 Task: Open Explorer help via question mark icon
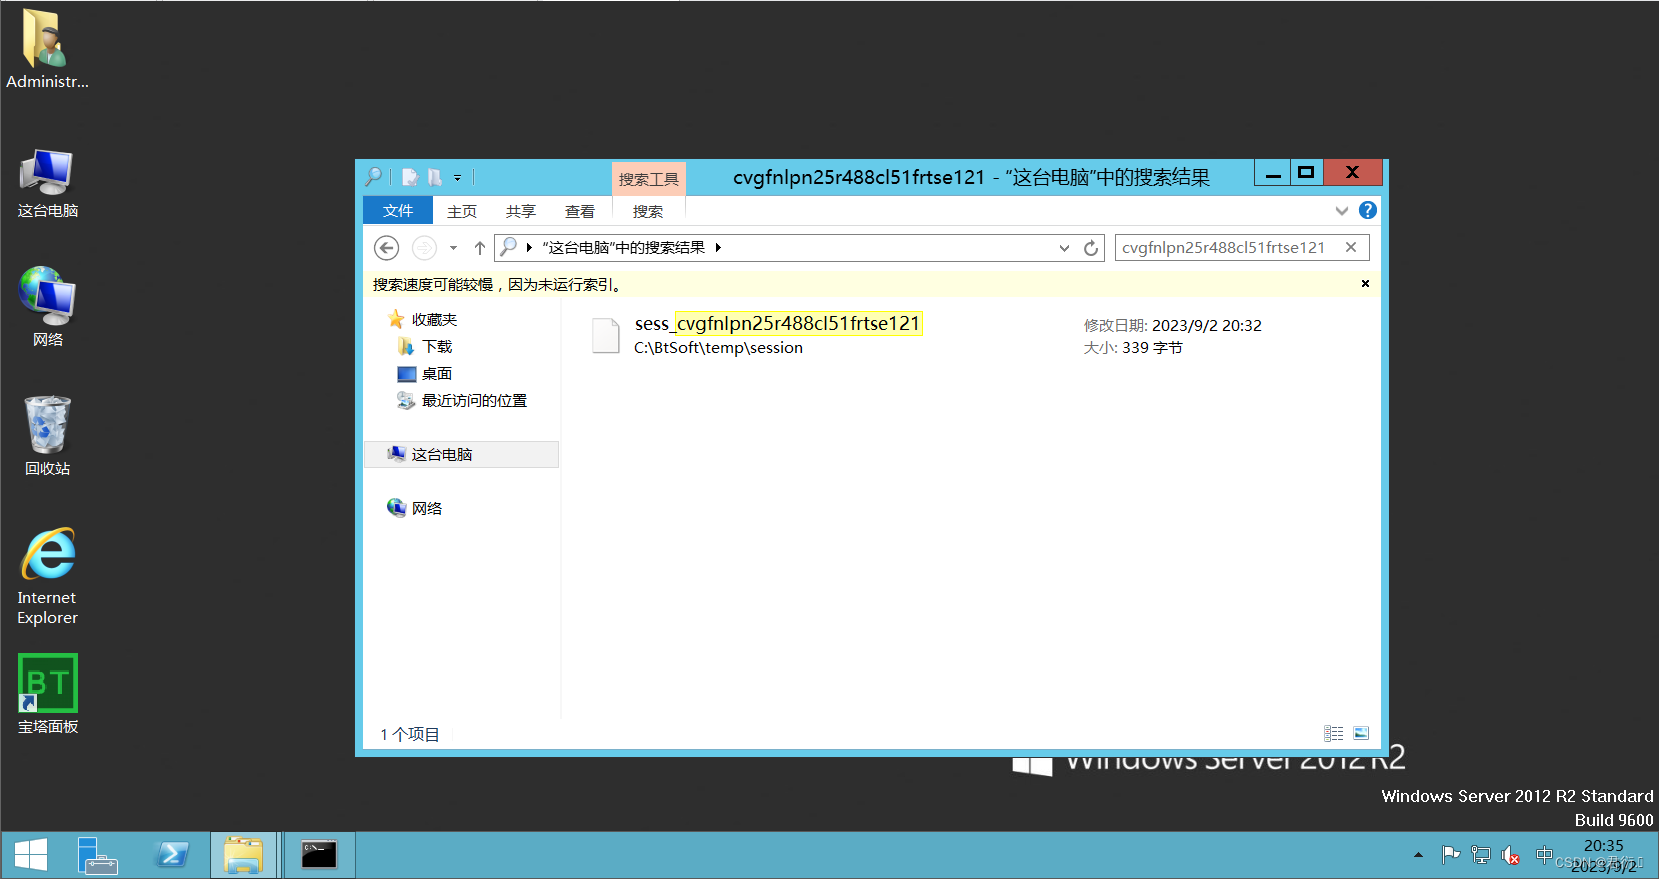click(x=1368, y=210)
